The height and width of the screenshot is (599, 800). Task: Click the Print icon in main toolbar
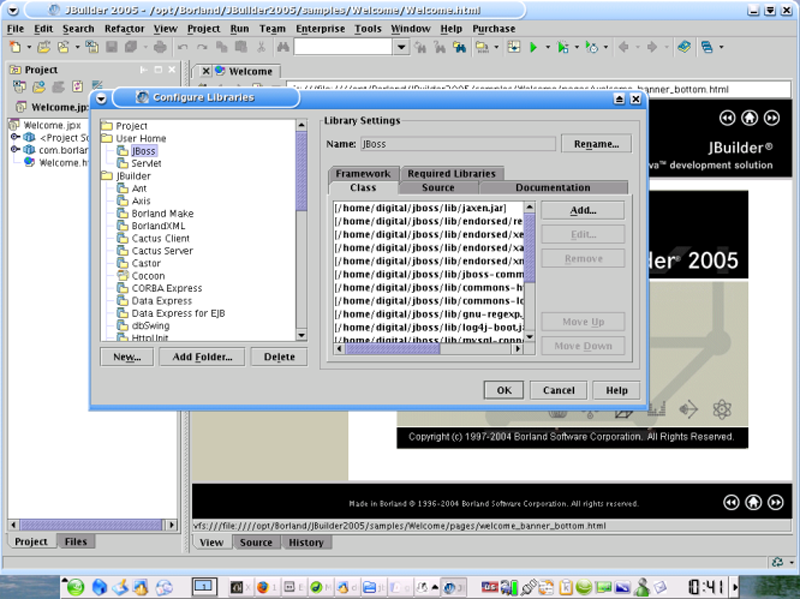160,47
